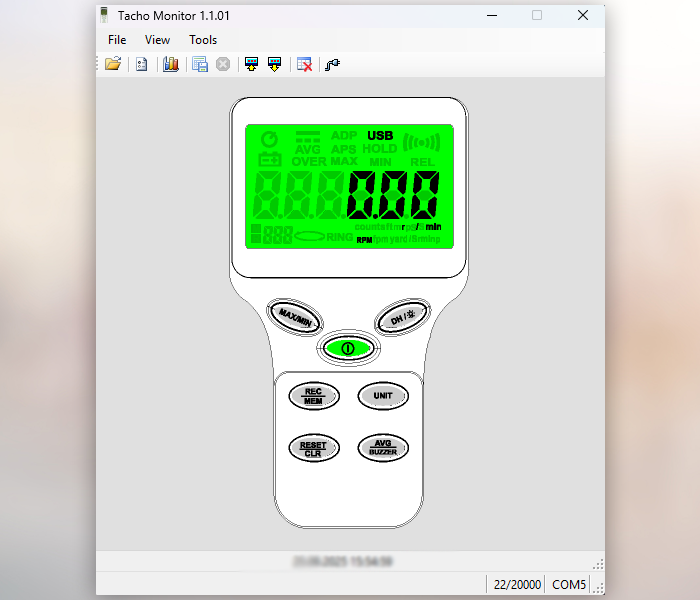Open the View menu

[x=157, y=40]
